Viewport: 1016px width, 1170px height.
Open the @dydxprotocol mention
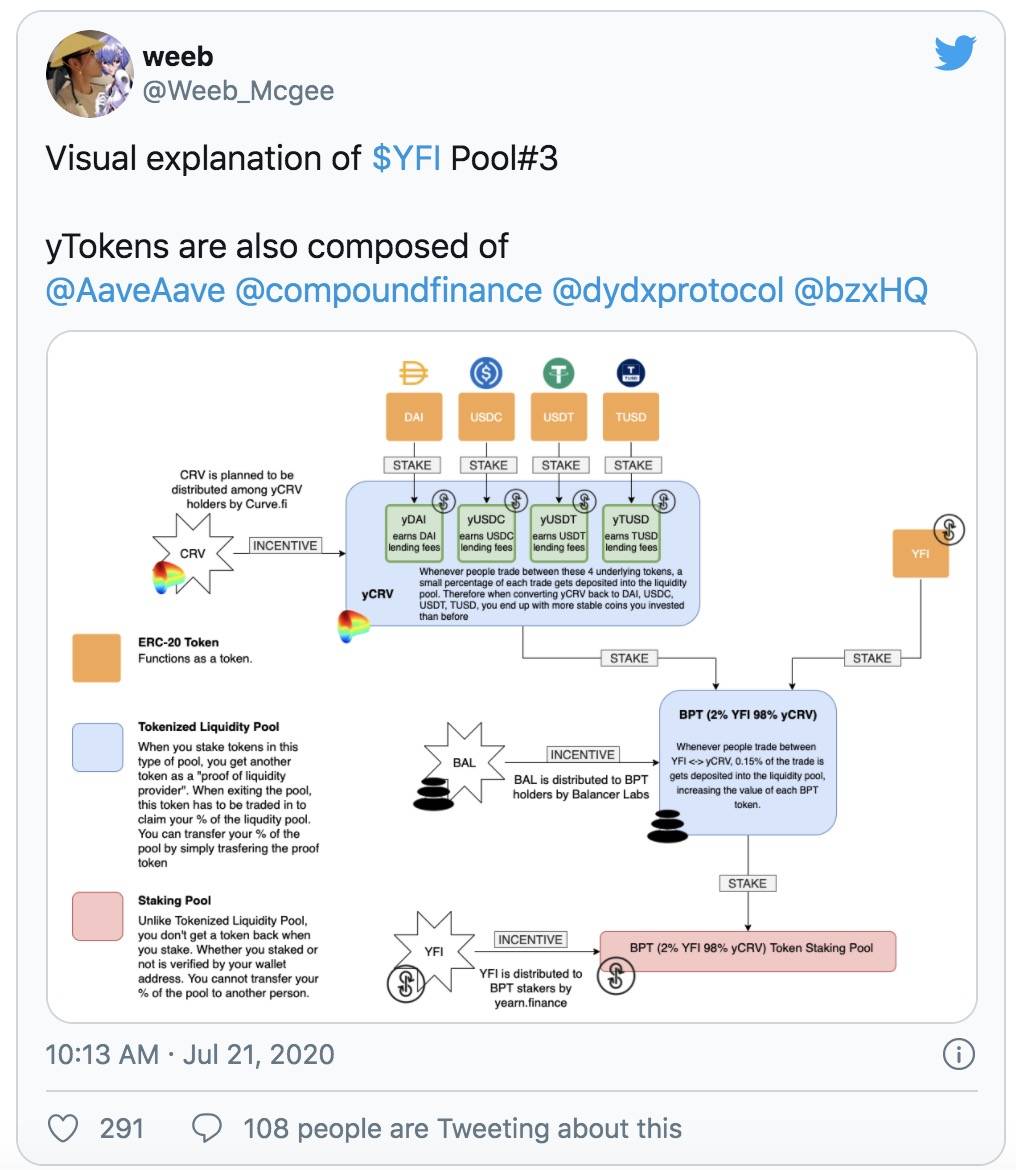click(668, 290)
